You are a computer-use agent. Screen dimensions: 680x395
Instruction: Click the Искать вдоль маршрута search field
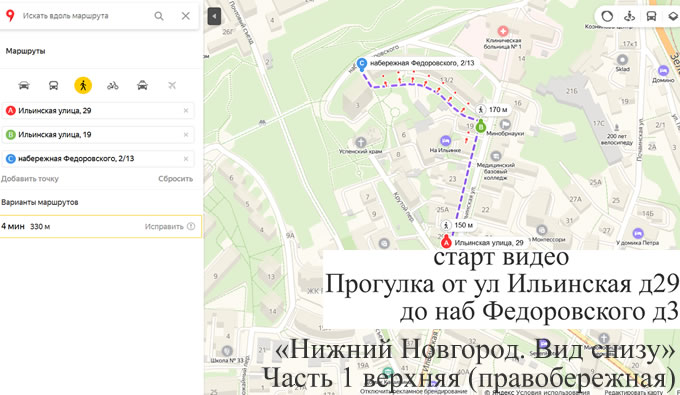click(85, 16)
